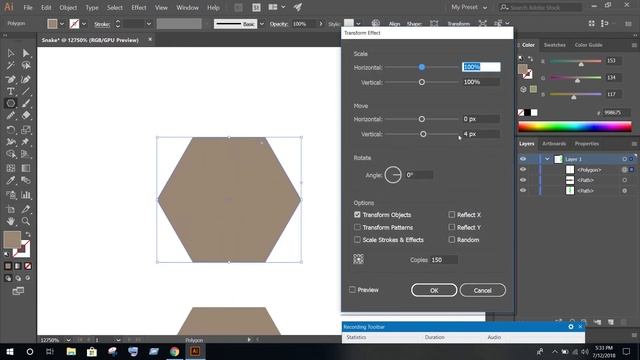Select the Scale tool
640x360 pixels.
(26, 130)
